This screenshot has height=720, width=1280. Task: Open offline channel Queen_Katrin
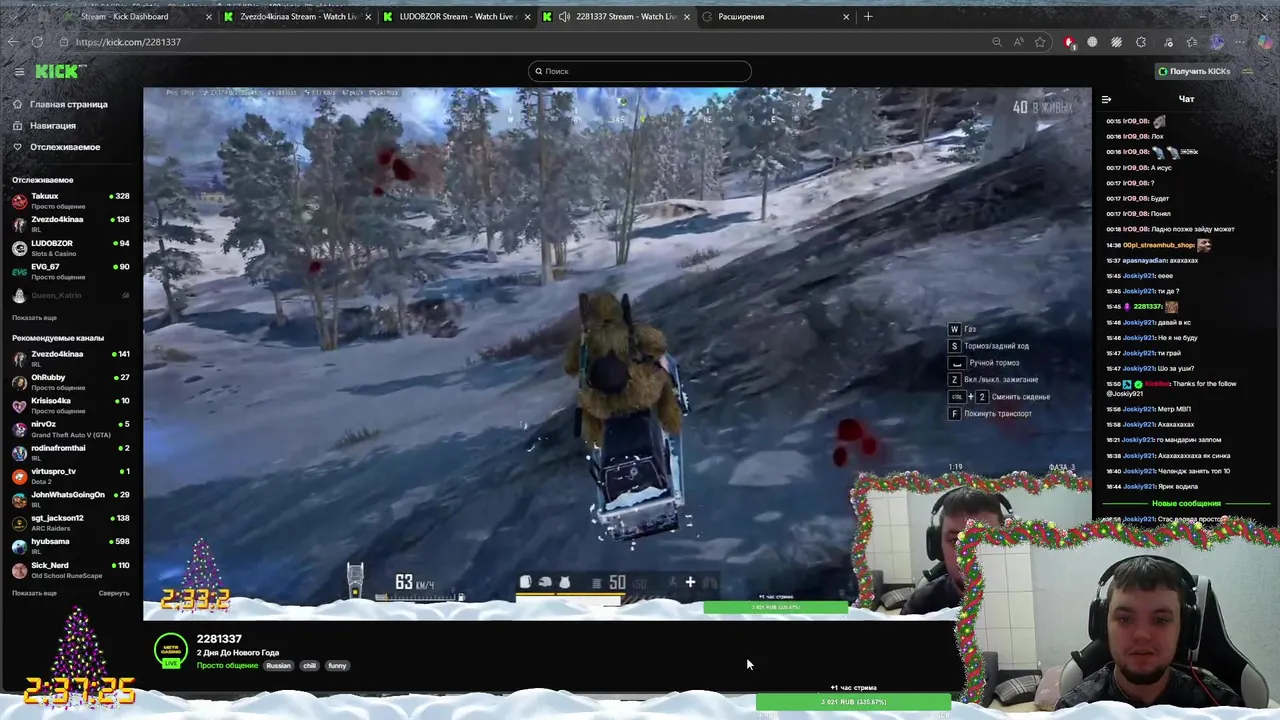tap(70, 295)
